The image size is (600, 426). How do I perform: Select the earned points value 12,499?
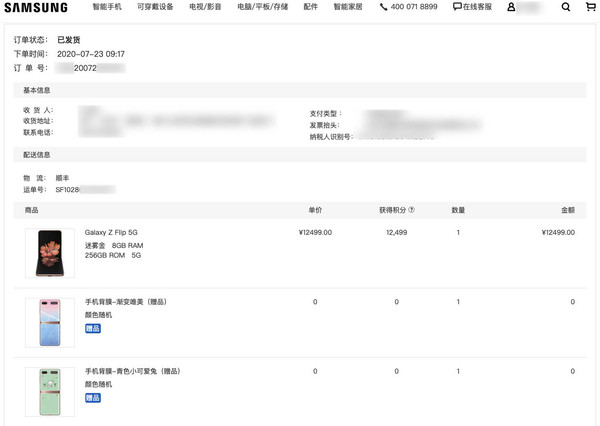click(x=396, y=232)
